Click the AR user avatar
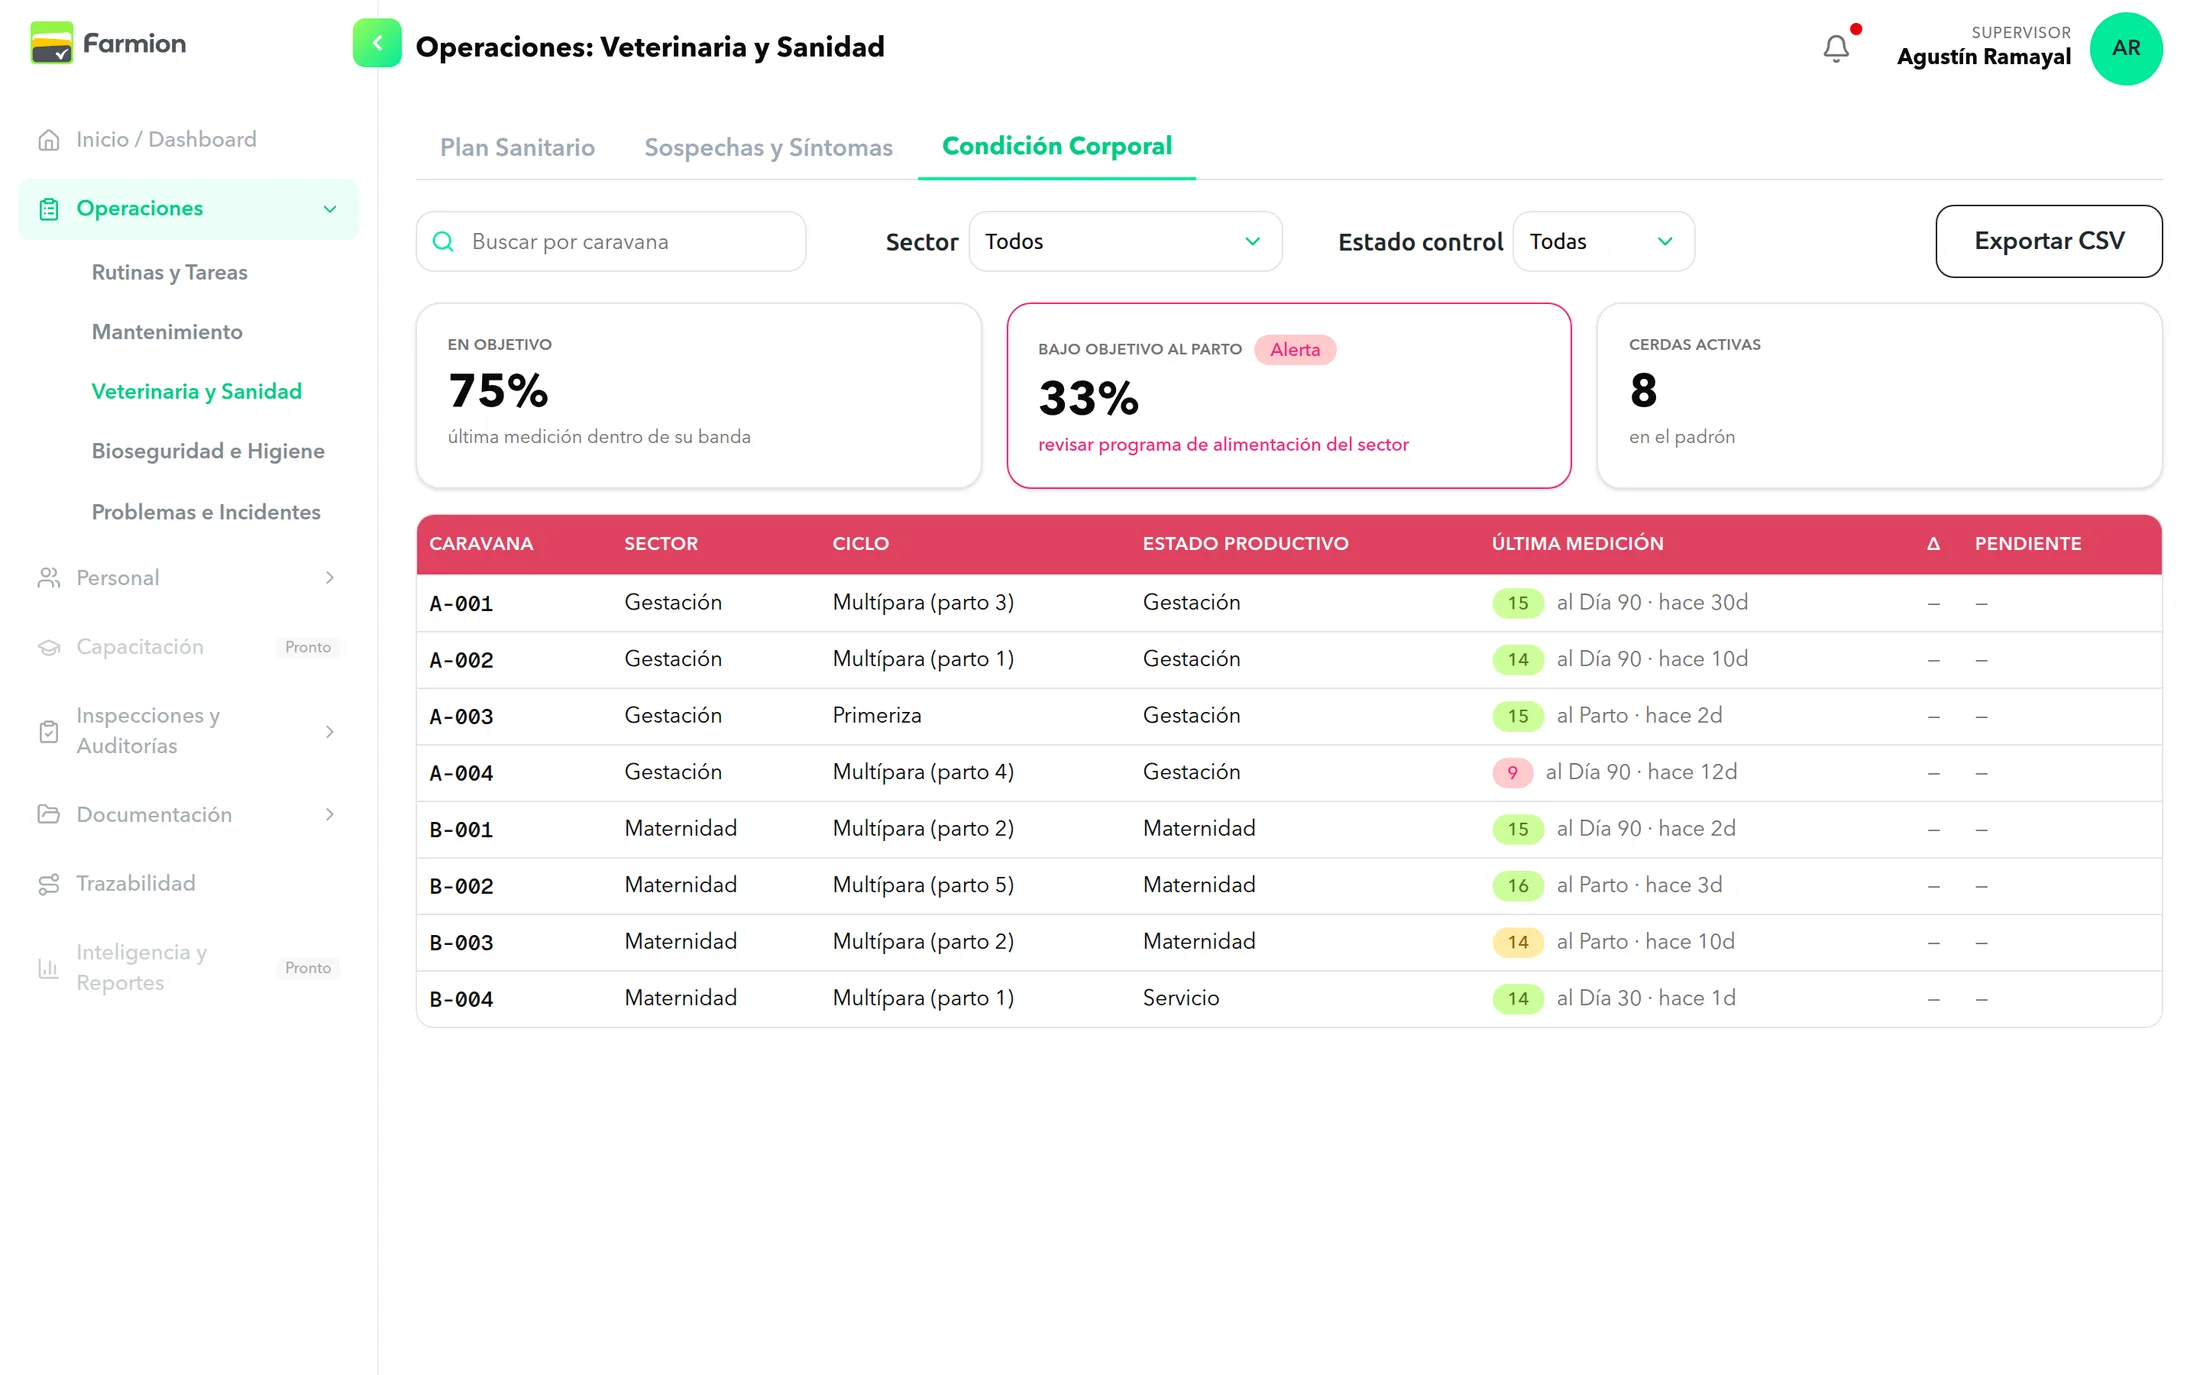The image size is (2200, 1375). [2126, 48]
